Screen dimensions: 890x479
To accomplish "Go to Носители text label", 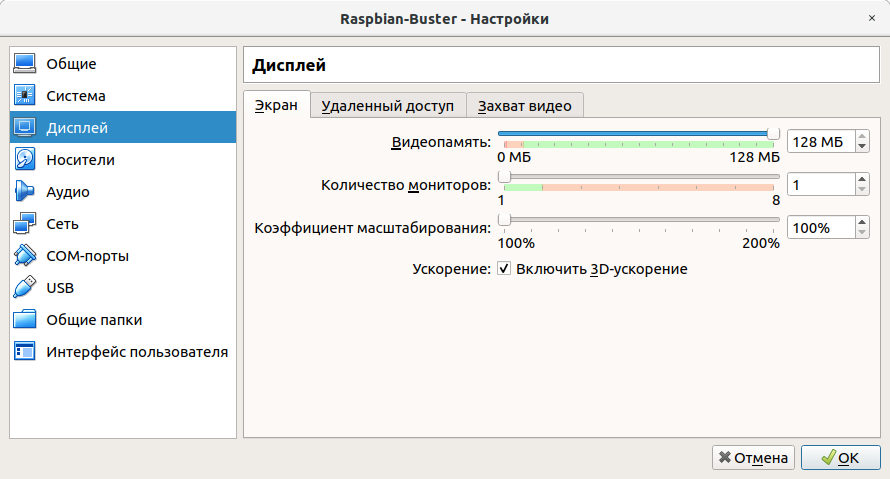I will (x=81, y=160).
